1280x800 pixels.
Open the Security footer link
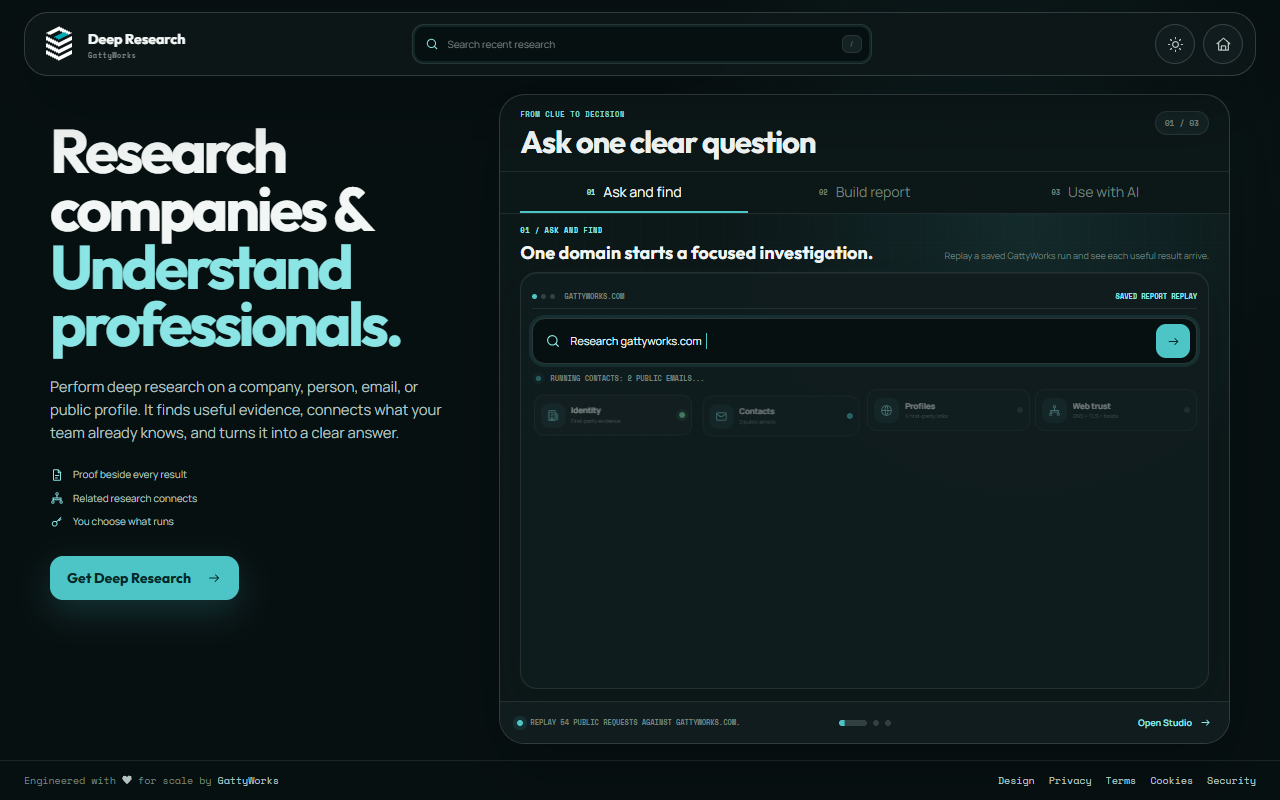[x=1231, y=780]
